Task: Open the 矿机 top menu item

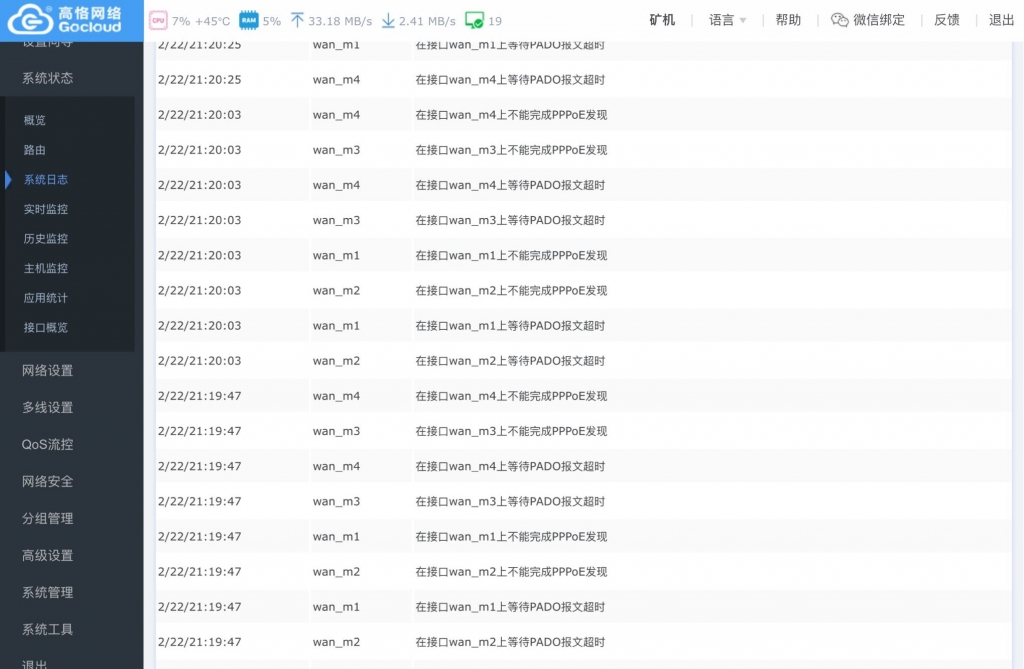Action: point(662,20)
